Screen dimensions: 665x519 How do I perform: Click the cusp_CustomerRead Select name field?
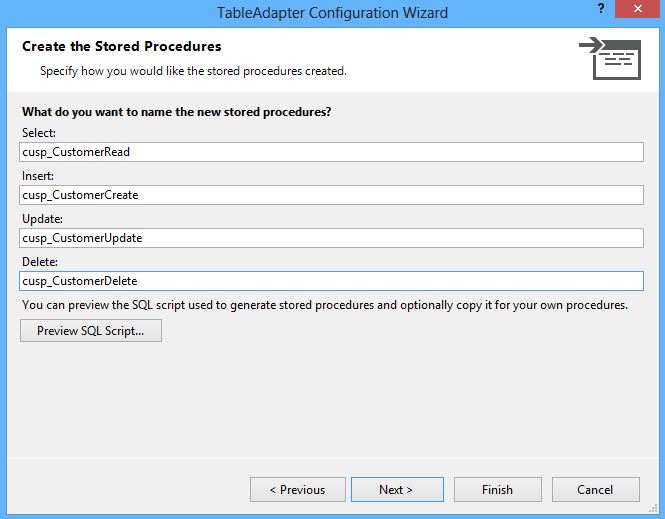331,152
